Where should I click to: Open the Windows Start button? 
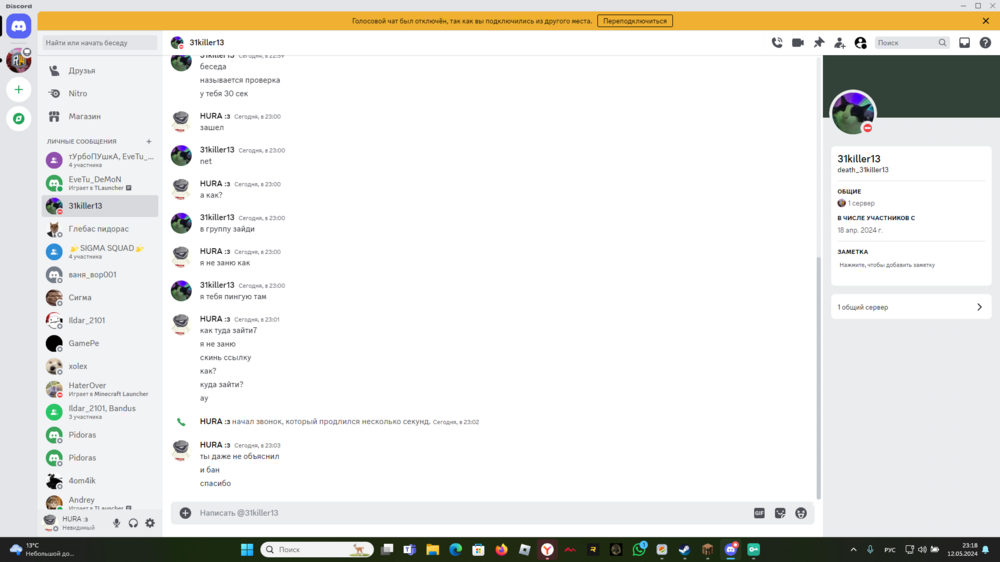click(247, 550)
